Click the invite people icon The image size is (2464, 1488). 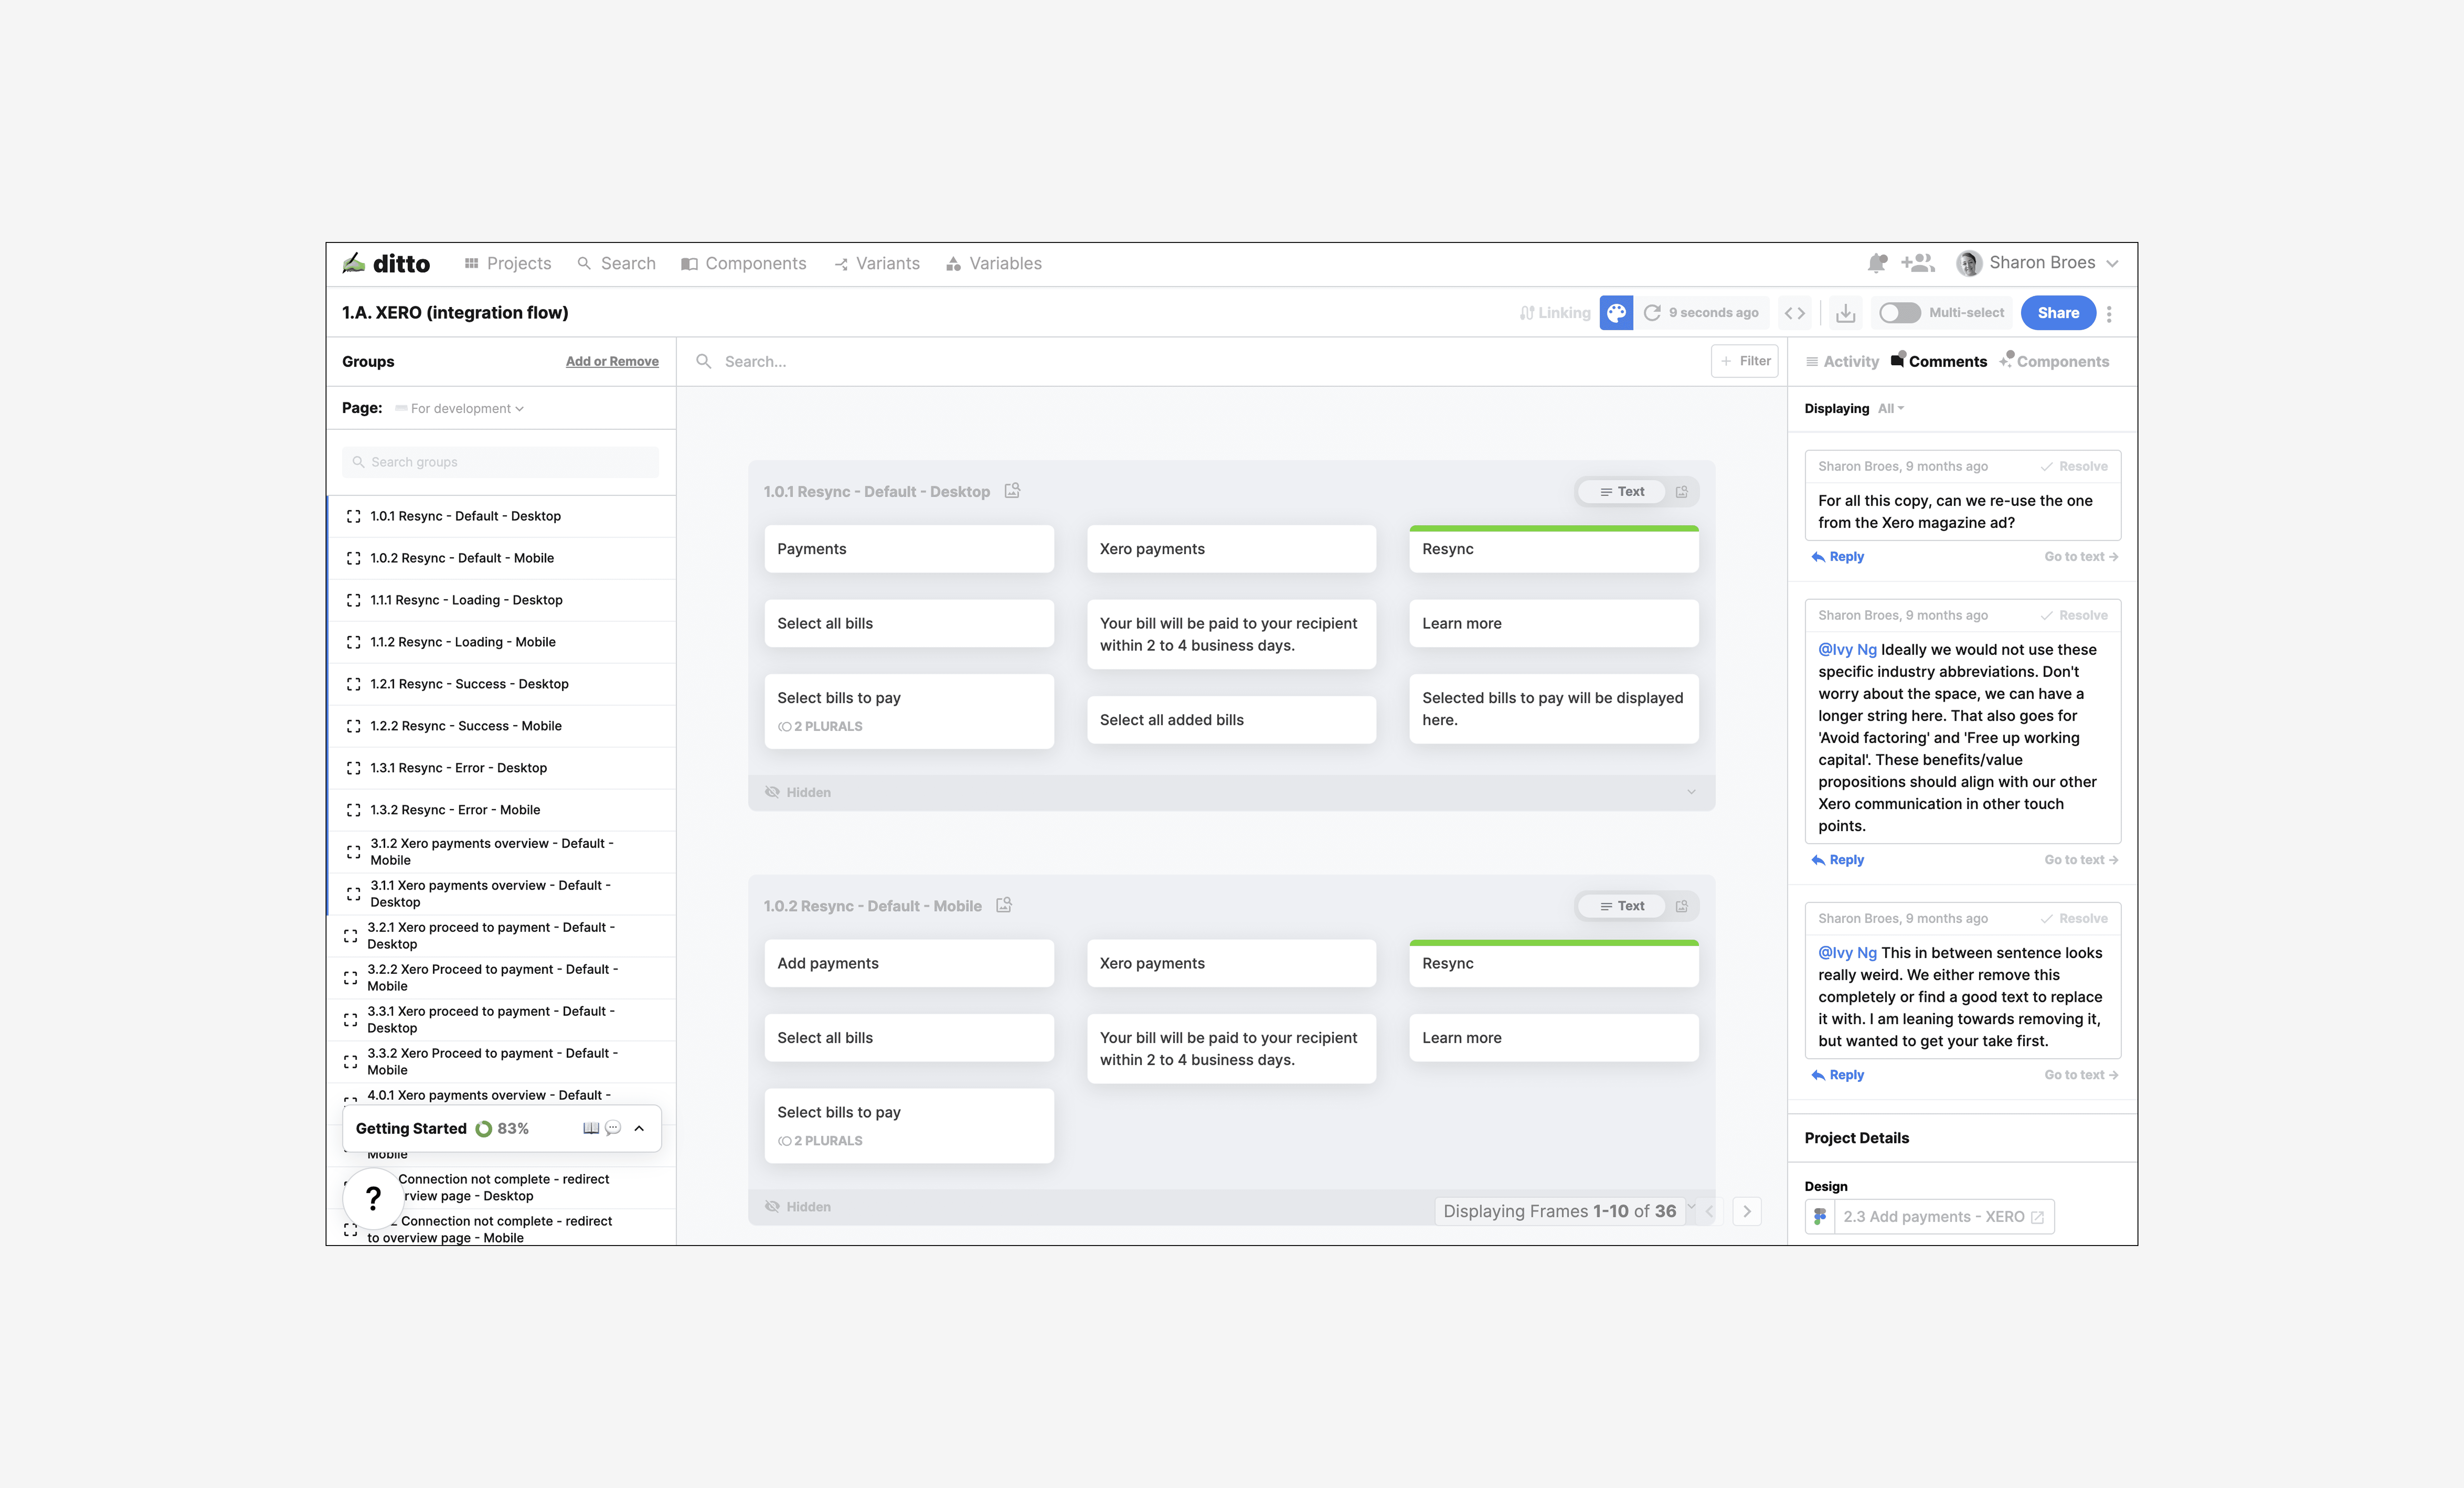(1917, 263)
